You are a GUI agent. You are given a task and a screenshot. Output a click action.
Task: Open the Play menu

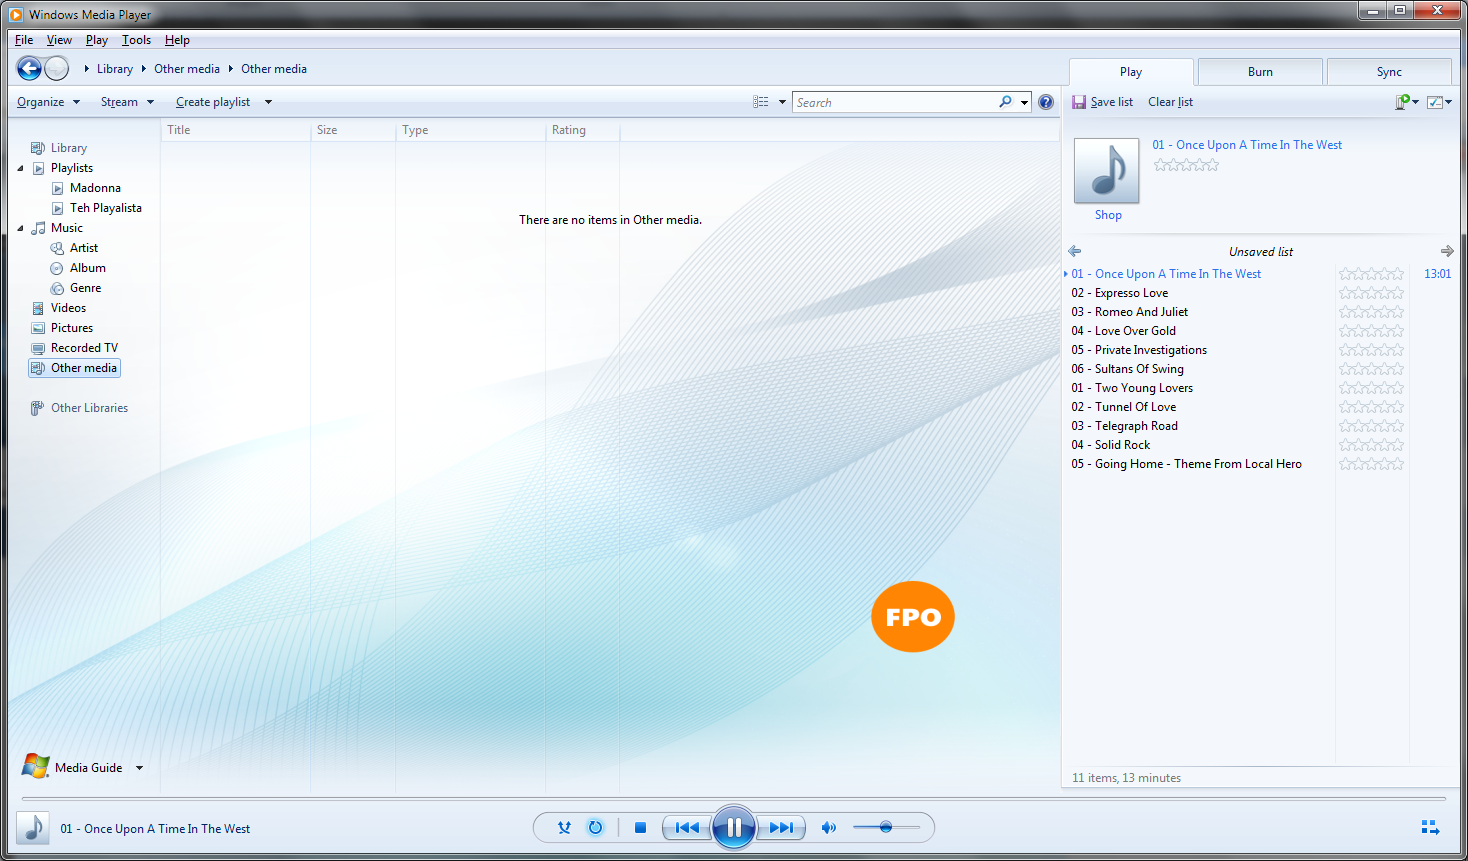click(97, 40)
